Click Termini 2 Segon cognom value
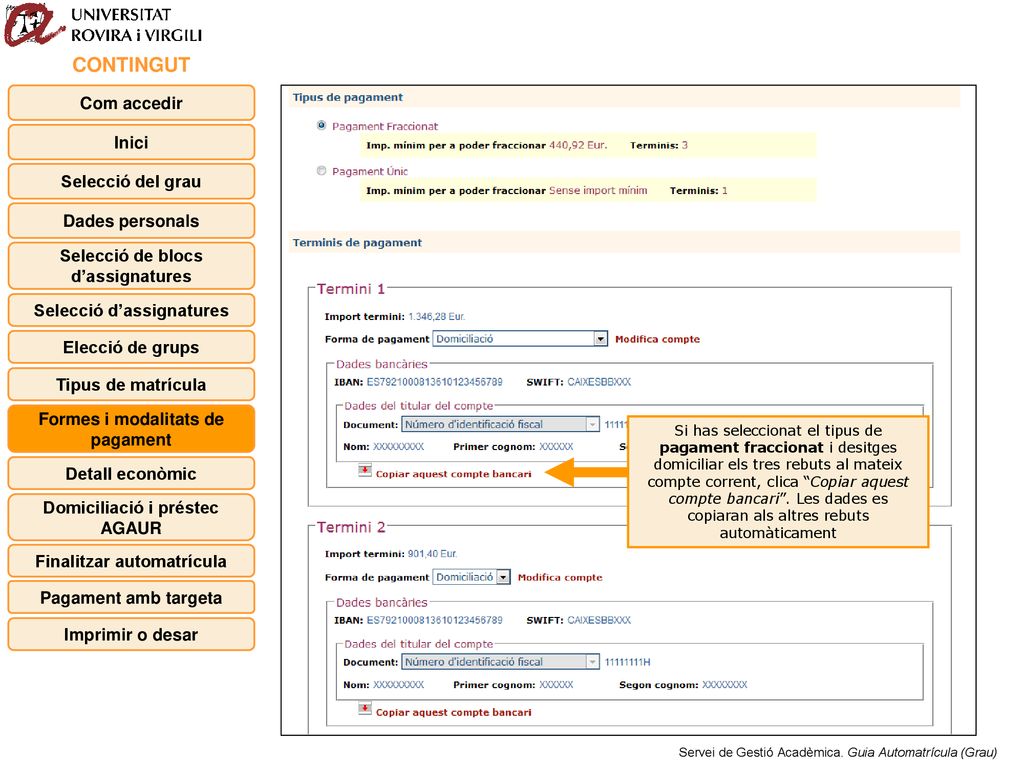 (x=724, y=685)
